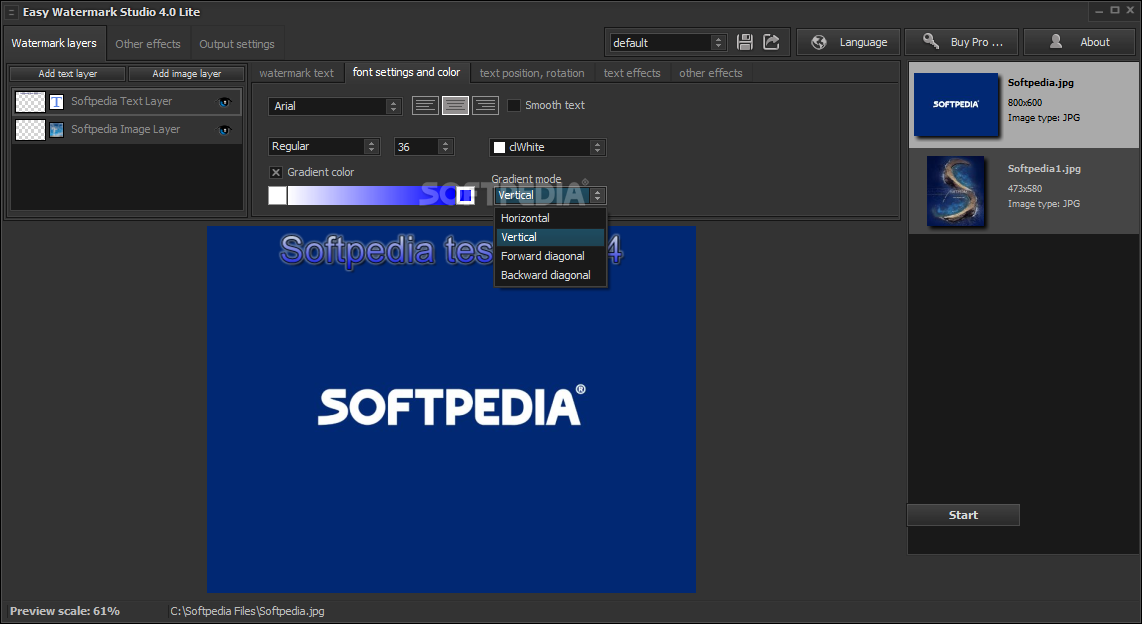Select left text alignment icon
This screenshot has width=1142, height=624.
tap(425, 106)
